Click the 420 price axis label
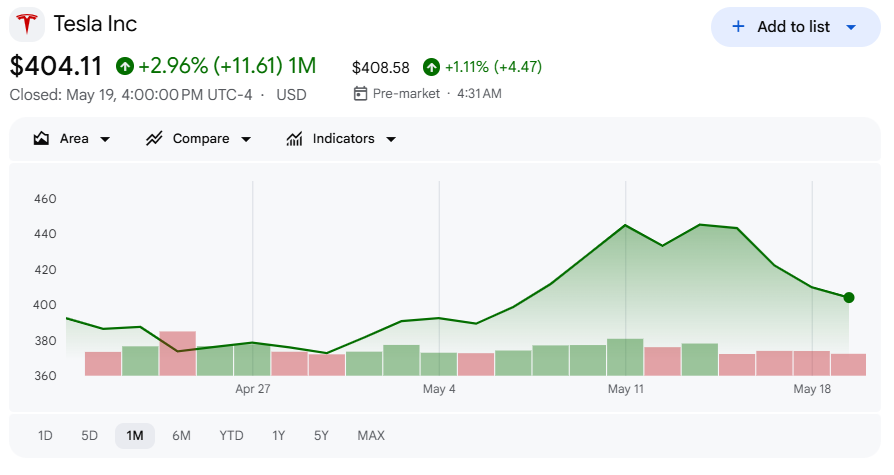 pos(45,270)
